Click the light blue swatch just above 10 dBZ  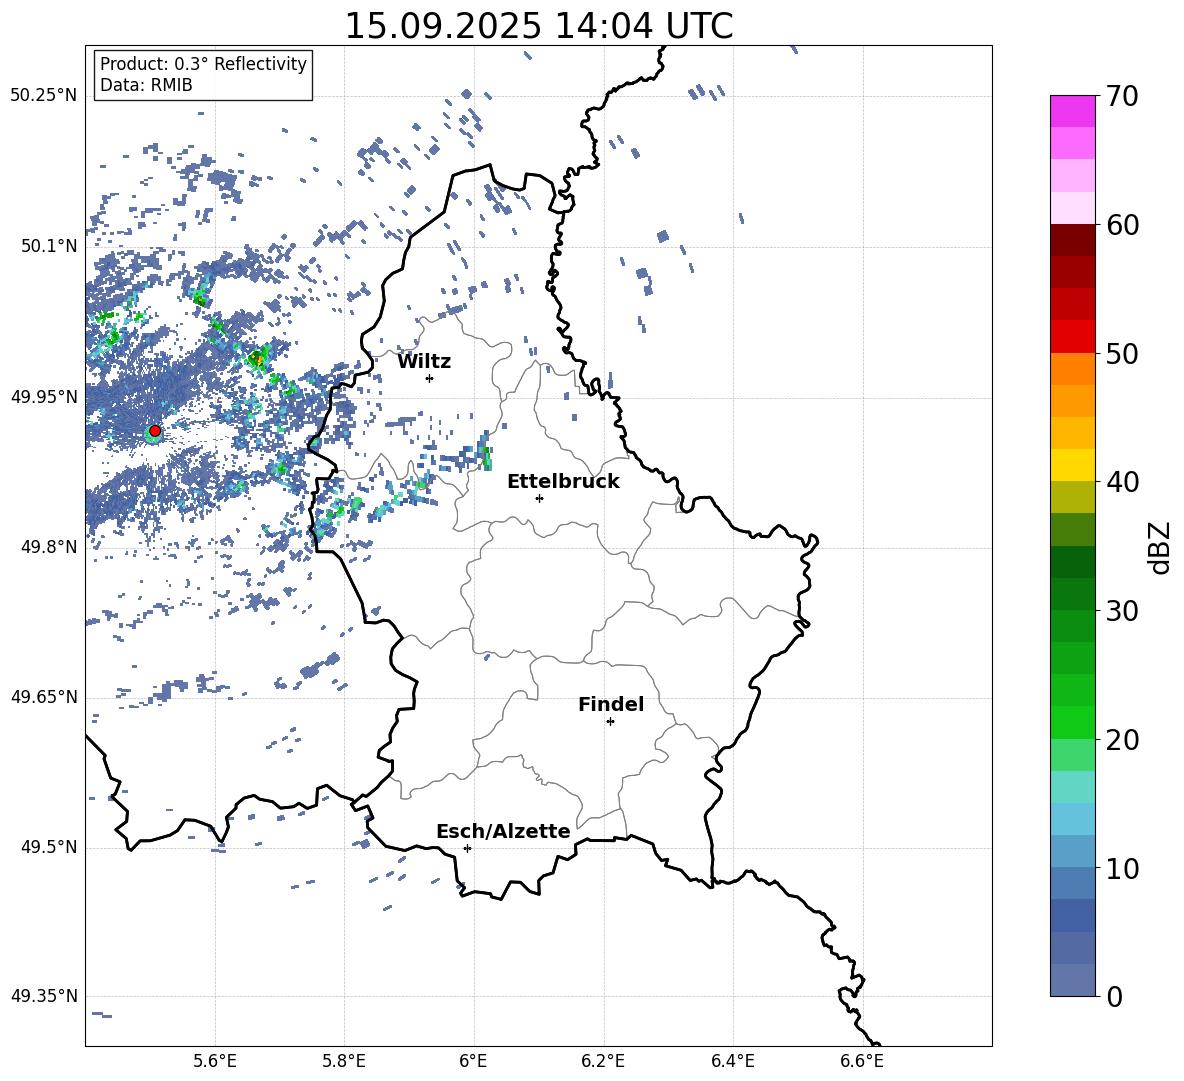pyautogui.click(x=1072, y=852)
